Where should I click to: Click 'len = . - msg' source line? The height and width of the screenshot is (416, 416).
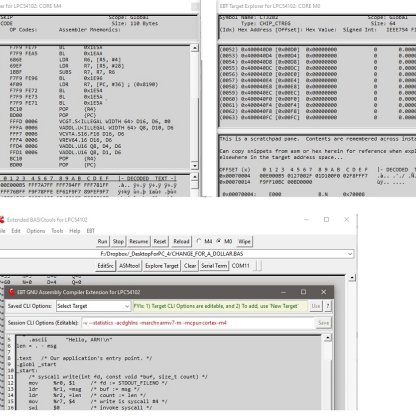point(37,346)
